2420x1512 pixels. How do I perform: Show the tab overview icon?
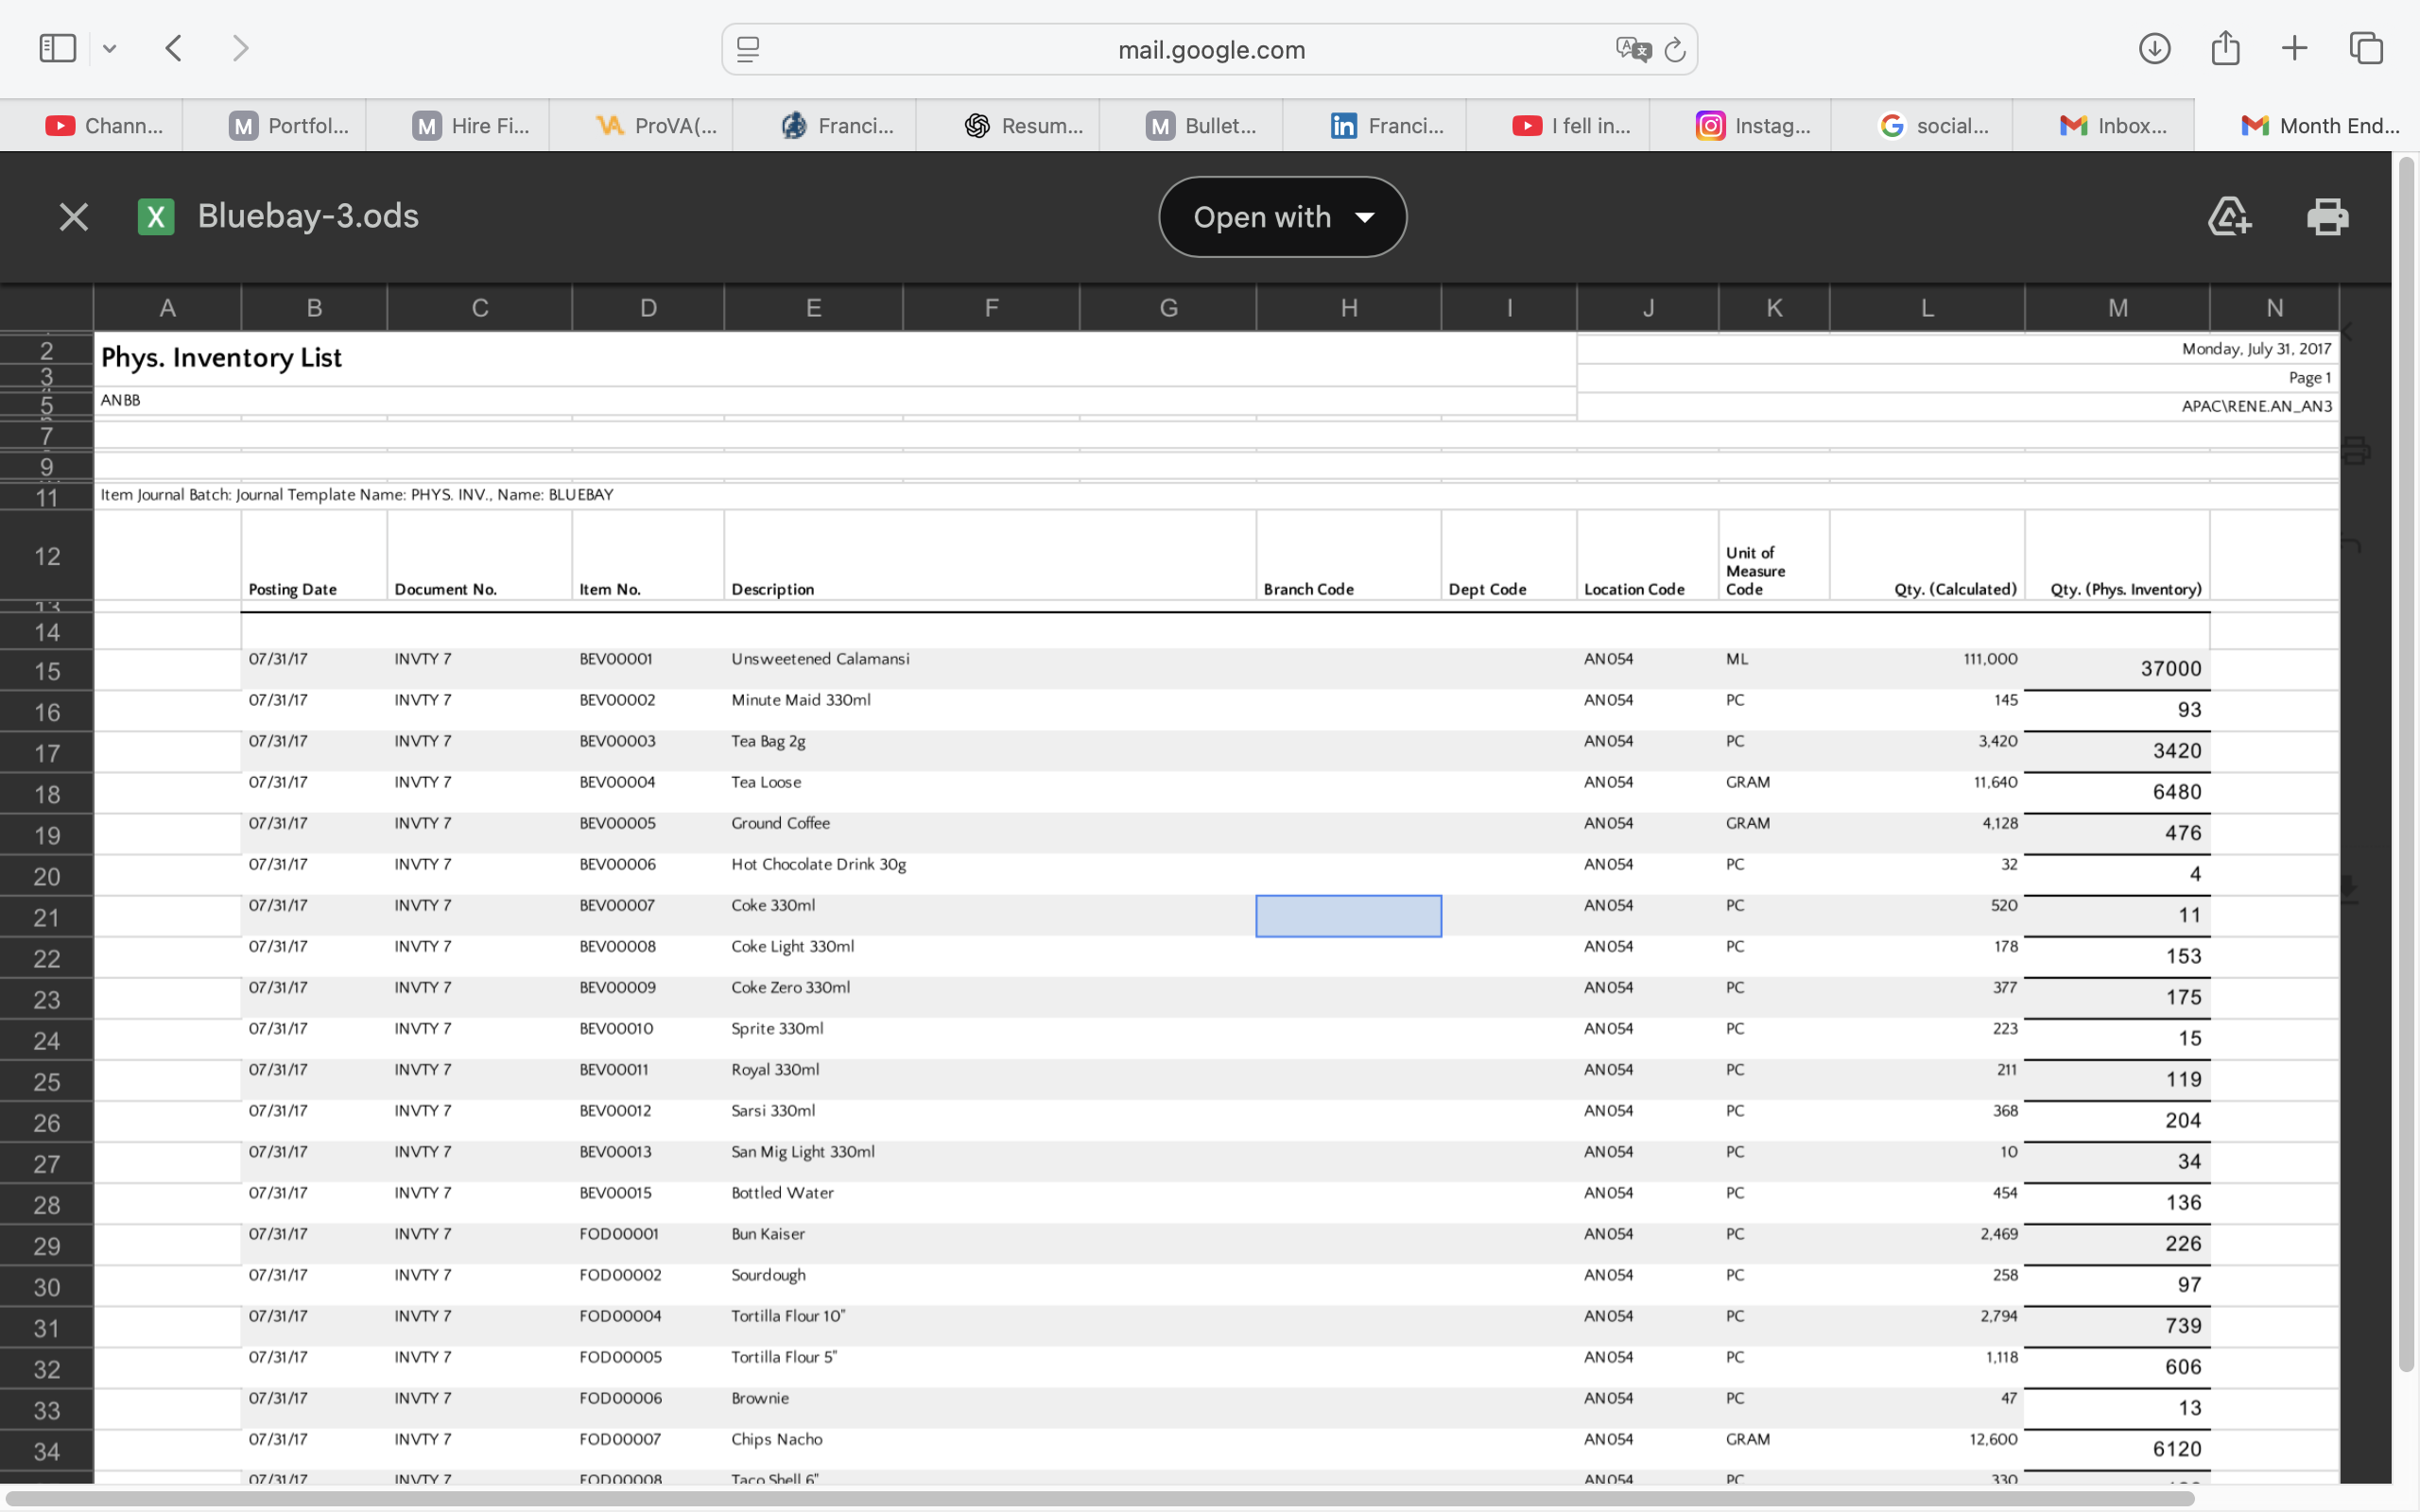(x=2366, y=48)
